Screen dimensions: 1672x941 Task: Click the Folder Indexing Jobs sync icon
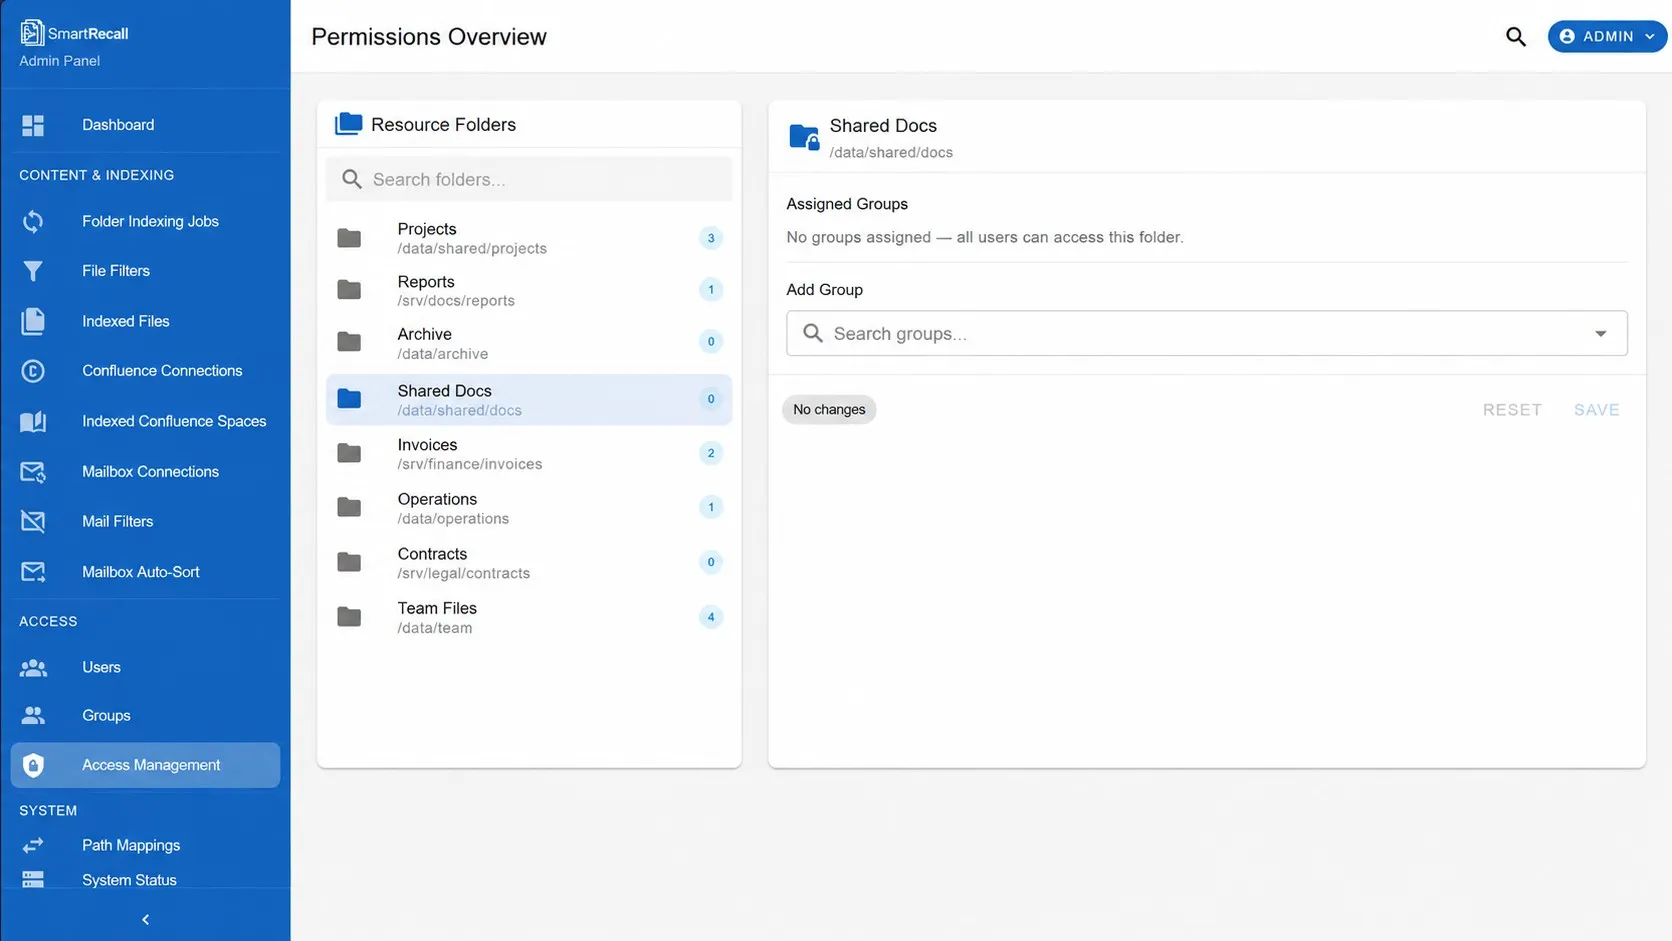(x=33, y=221)
